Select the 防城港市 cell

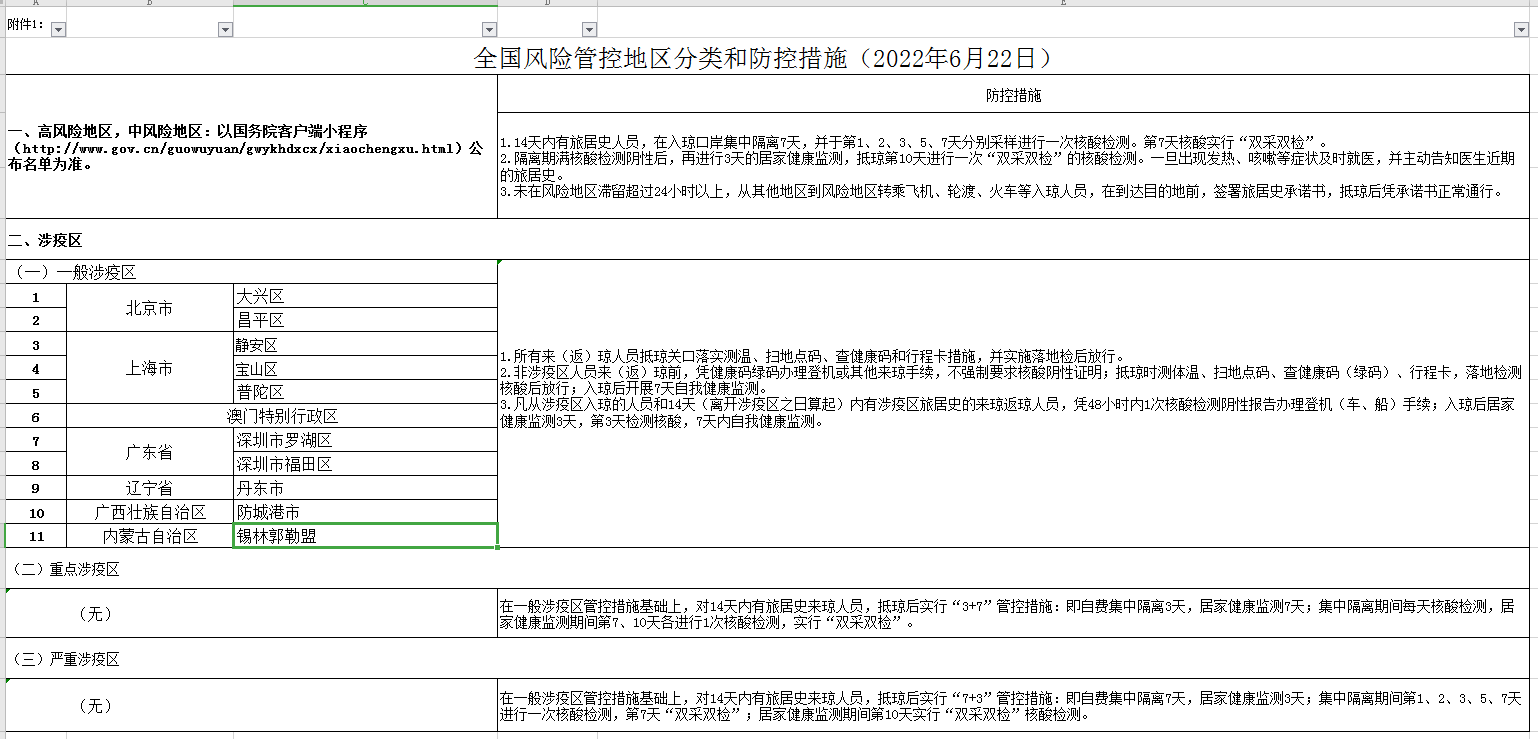coord(365,512)
